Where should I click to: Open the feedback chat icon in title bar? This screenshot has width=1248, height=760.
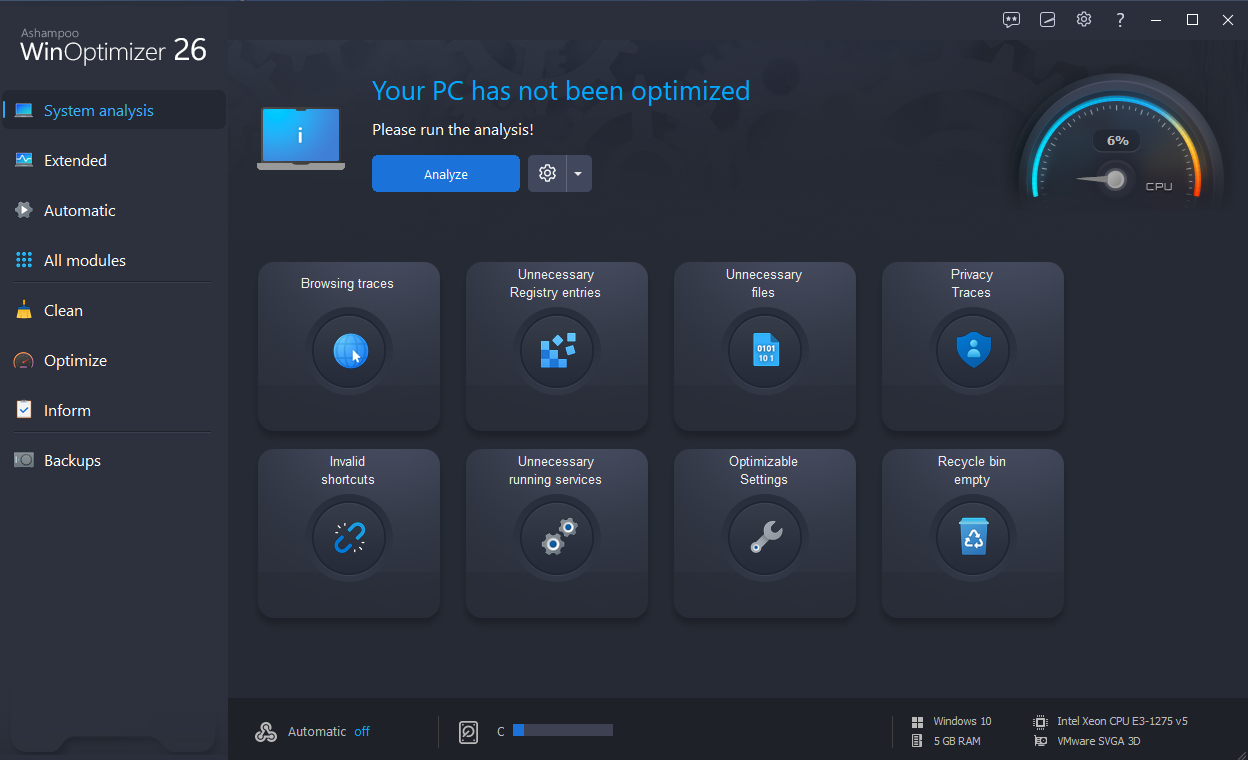(1011, 20)
